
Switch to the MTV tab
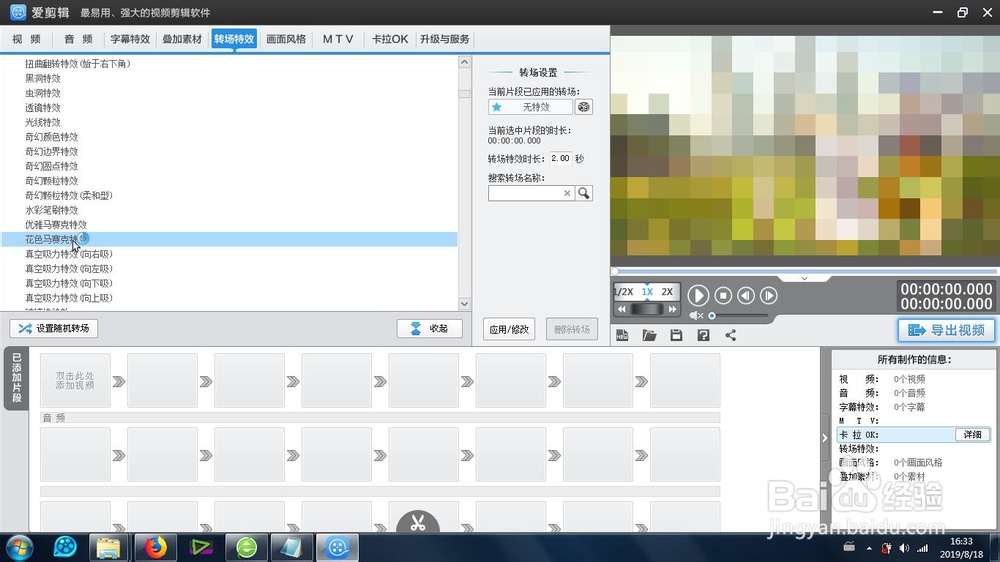click(337, 39)
